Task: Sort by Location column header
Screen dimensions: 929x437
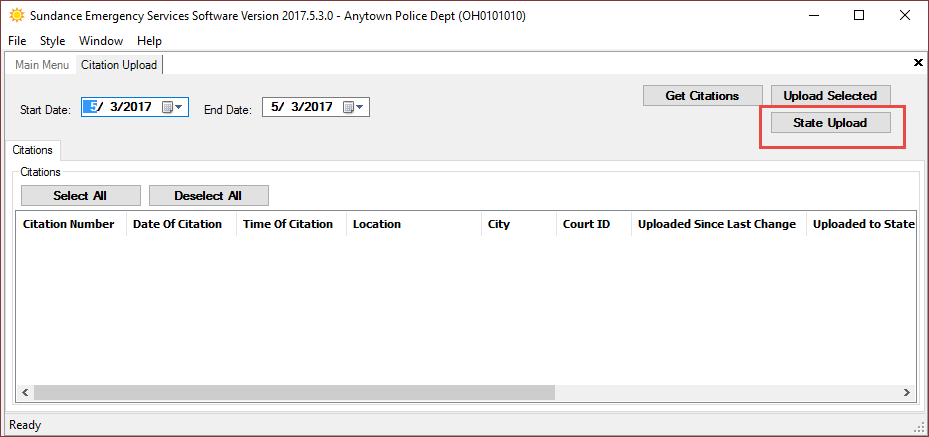Action: coord(414,224)
